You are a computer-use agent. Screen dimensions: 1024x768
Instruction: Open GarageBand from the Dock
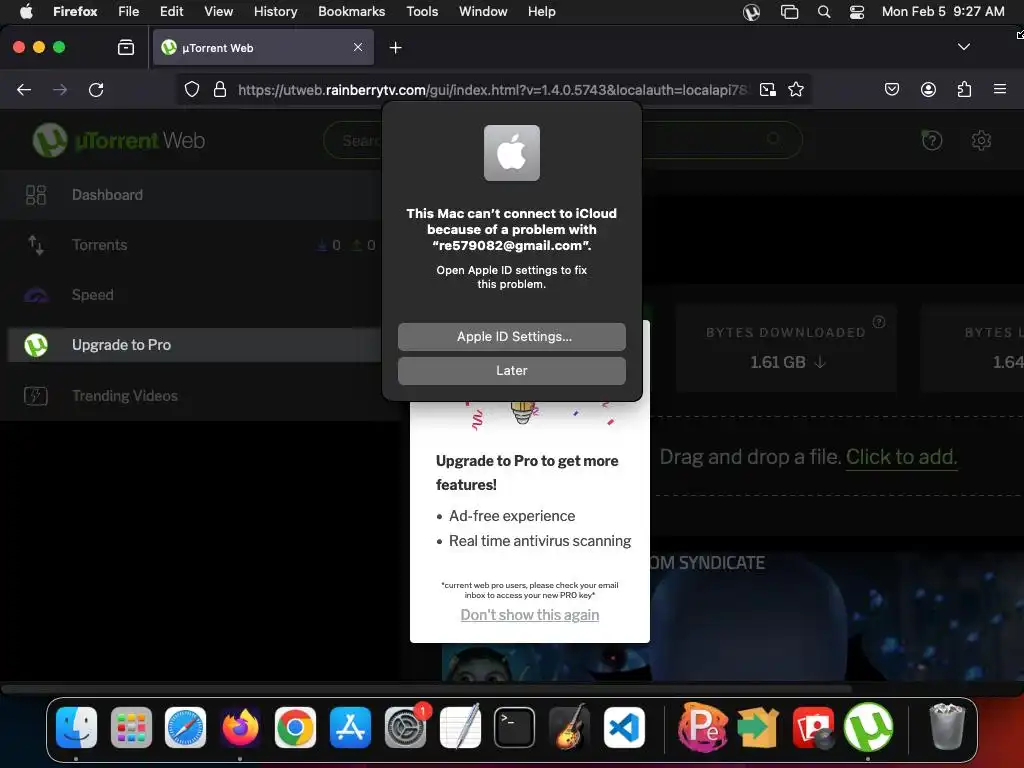[x=569, y=727]
